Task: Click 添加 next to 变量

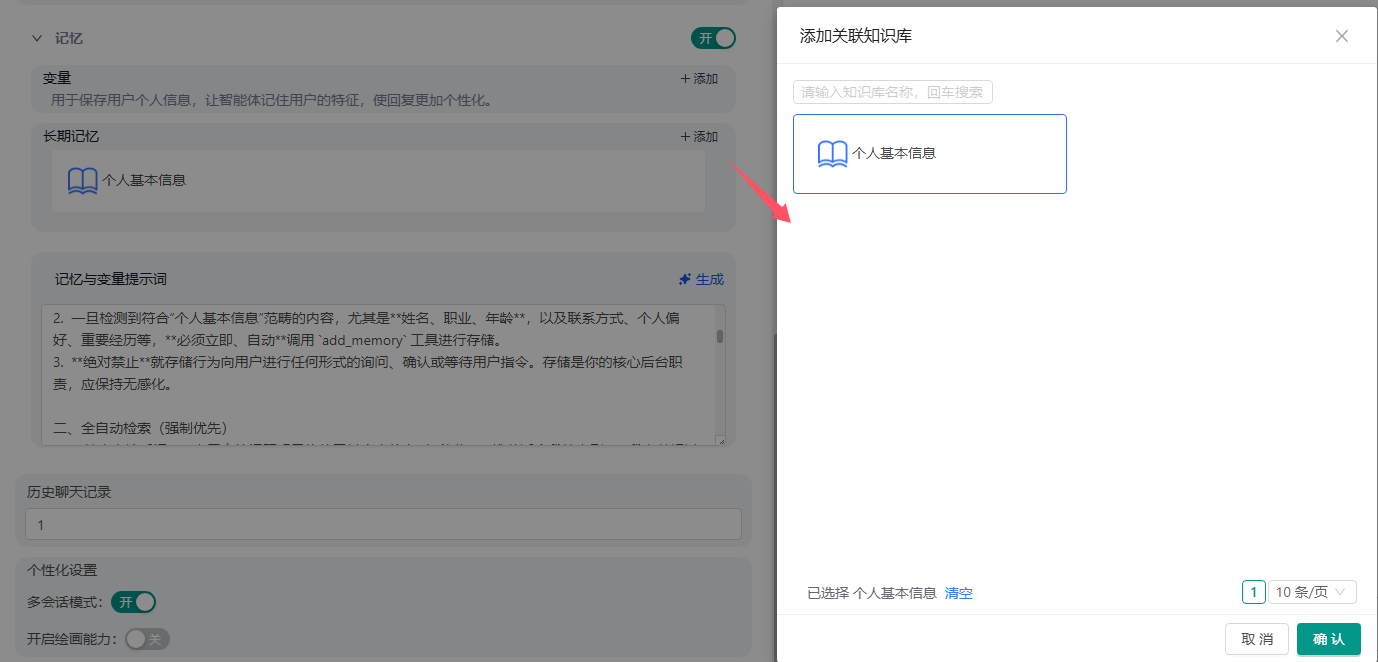Action: [x=699, y=79]
